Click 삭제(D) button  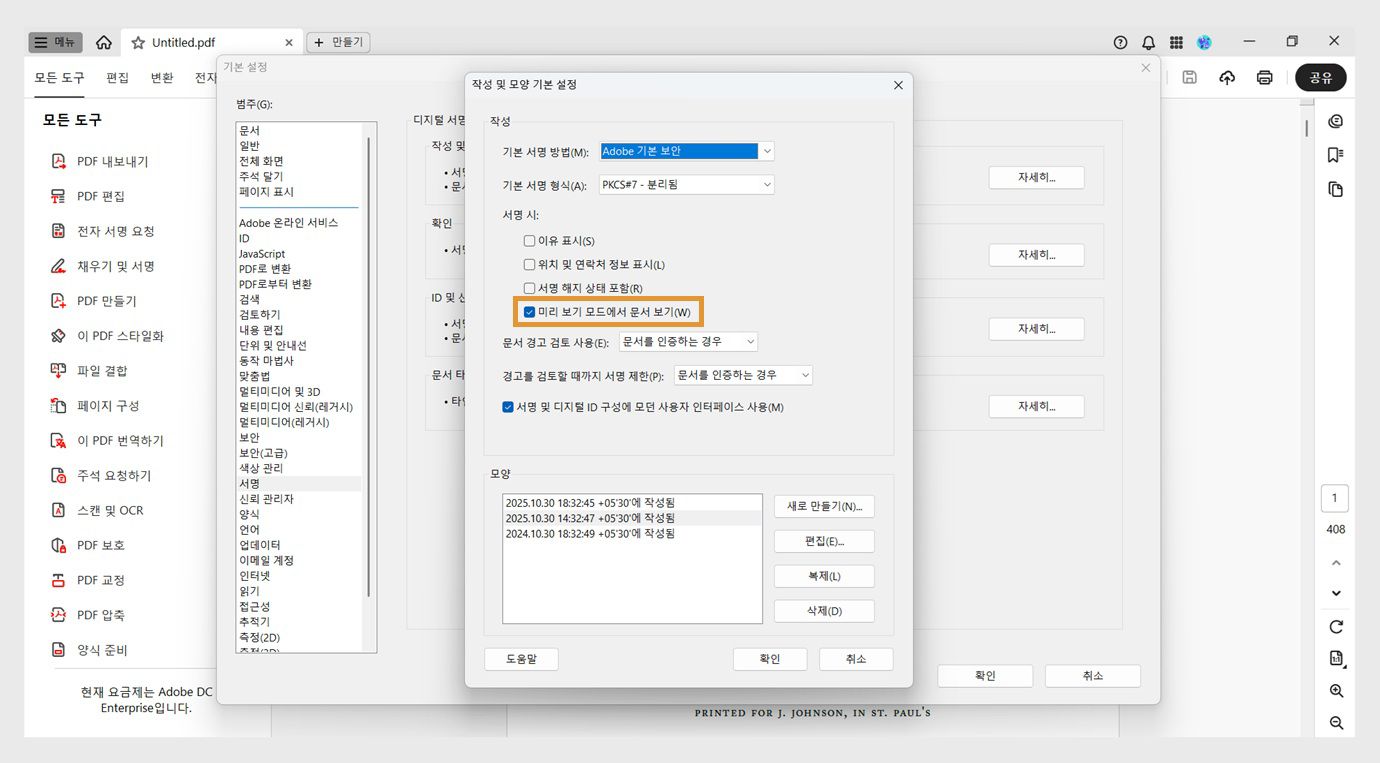[x=824, y=611]
